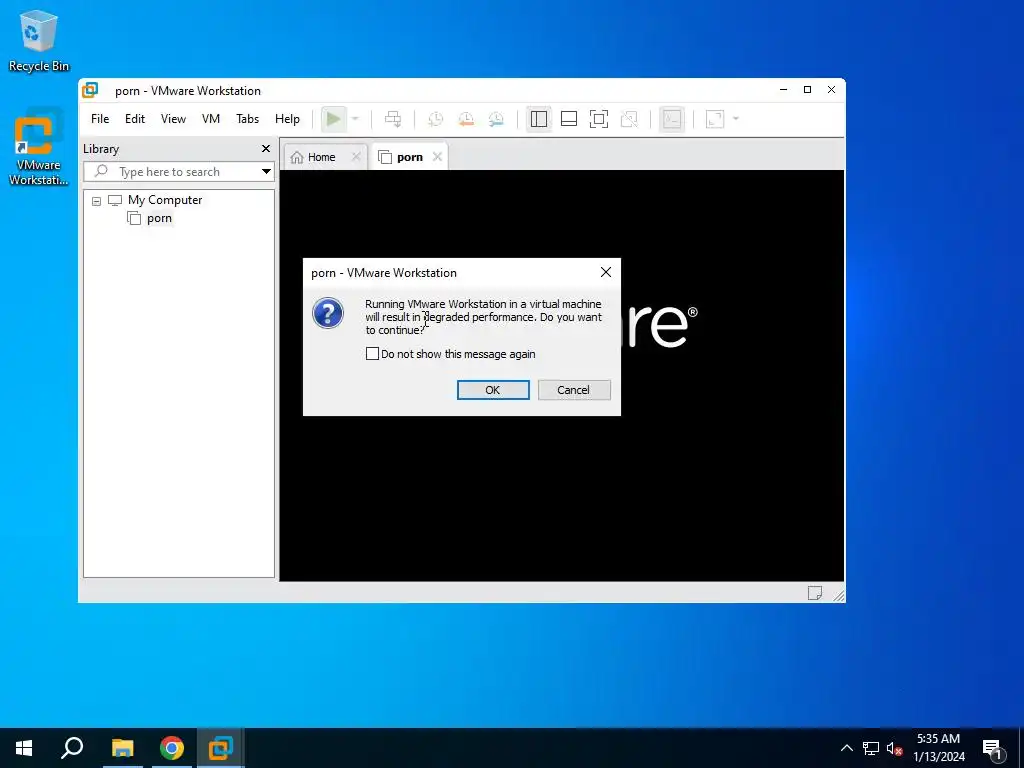This screenshot has height=768, width=1024.
Task: Open Recycle Bin desktop icon
Action: coord(39,40)
